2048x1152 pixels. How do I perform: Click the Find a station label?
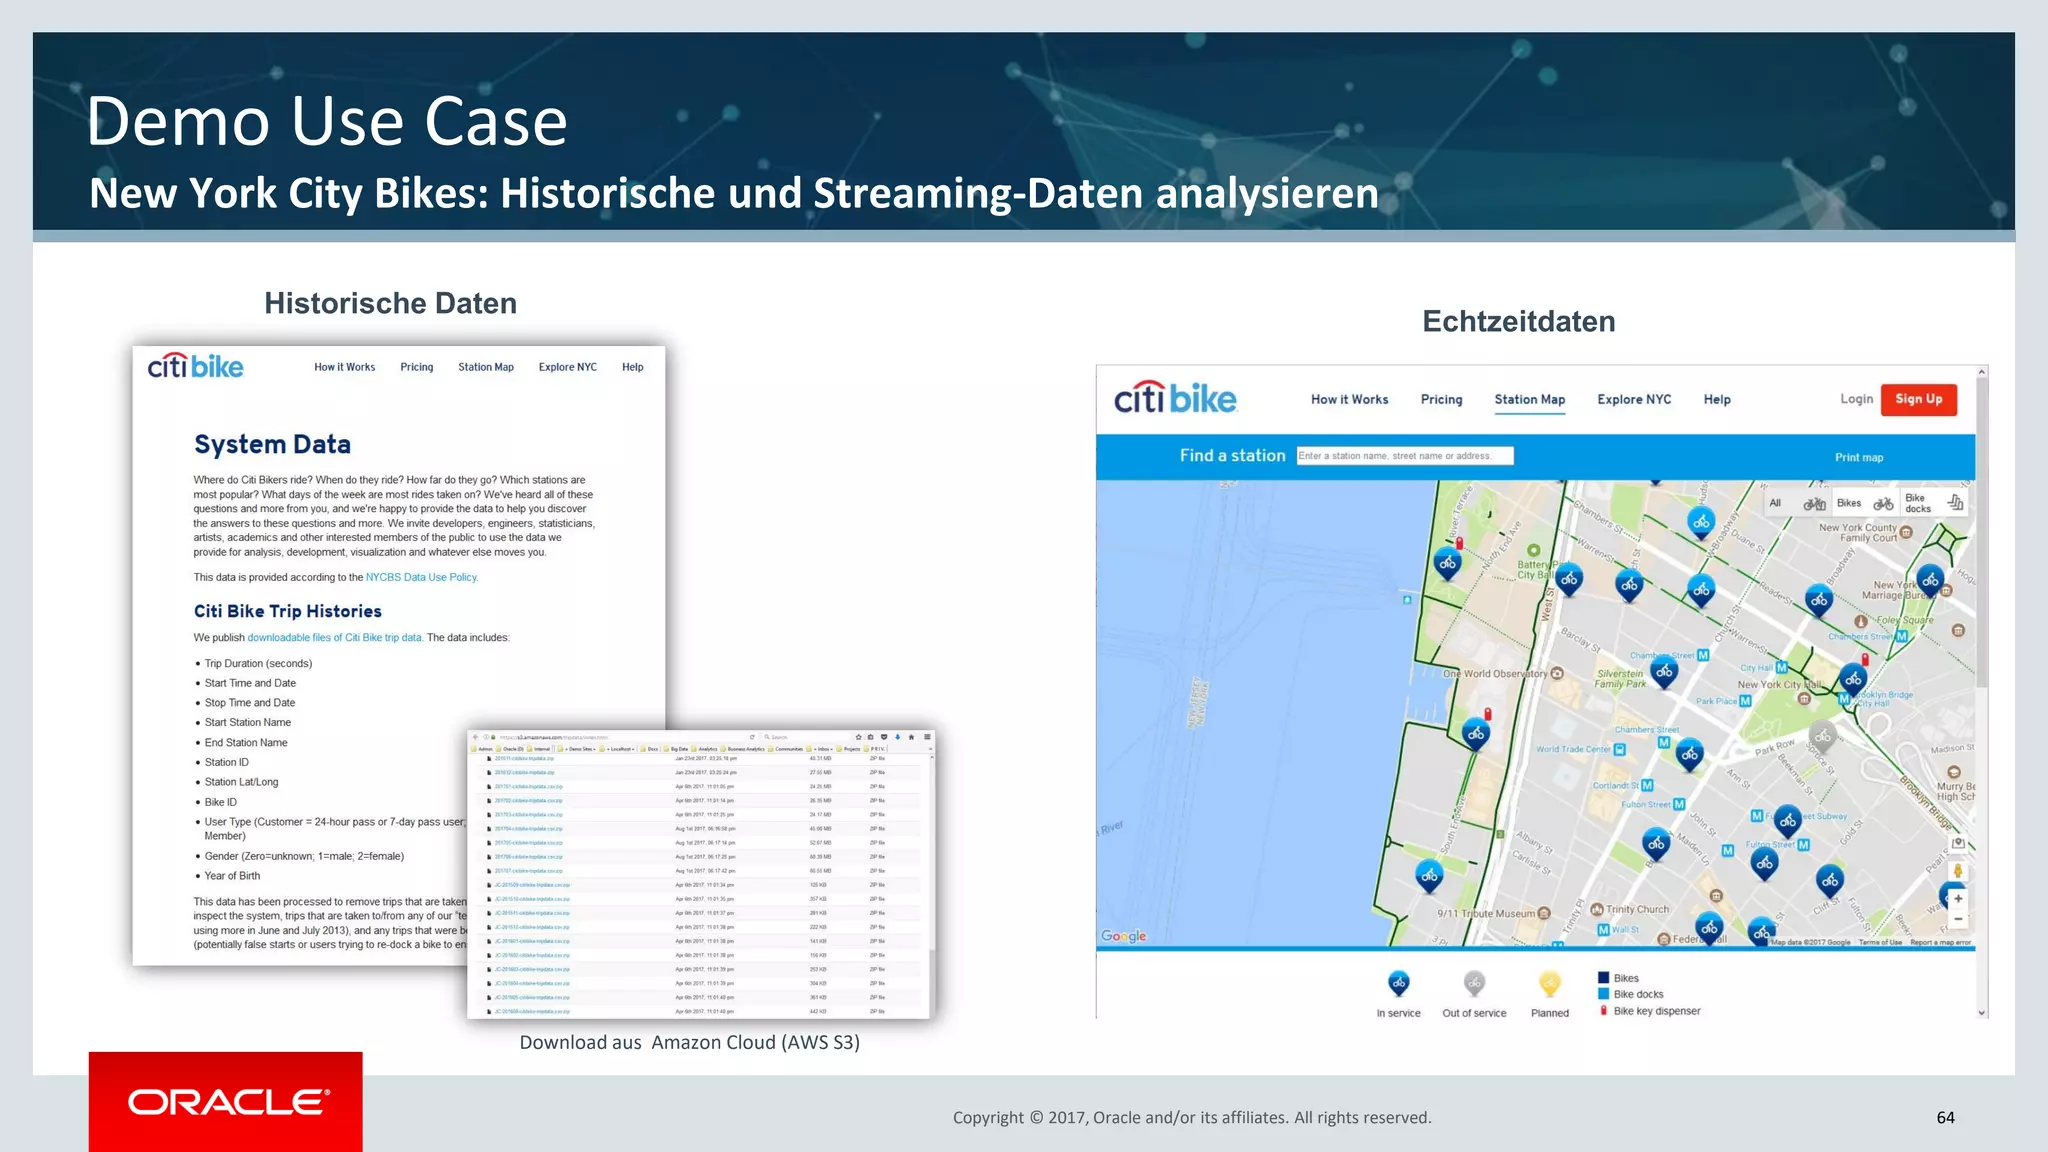(1232, 455)
